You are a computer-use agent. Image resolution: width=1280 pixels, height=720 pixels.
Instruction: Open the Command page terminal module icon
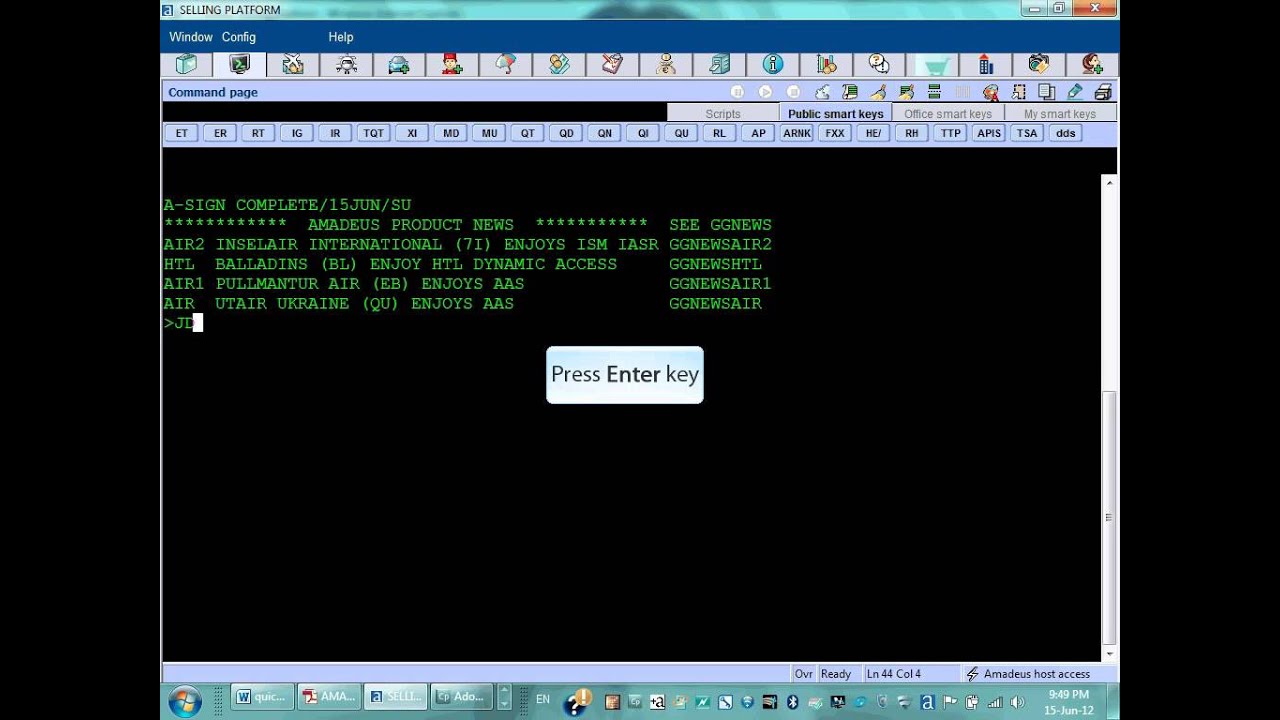(x=239, y=65)
